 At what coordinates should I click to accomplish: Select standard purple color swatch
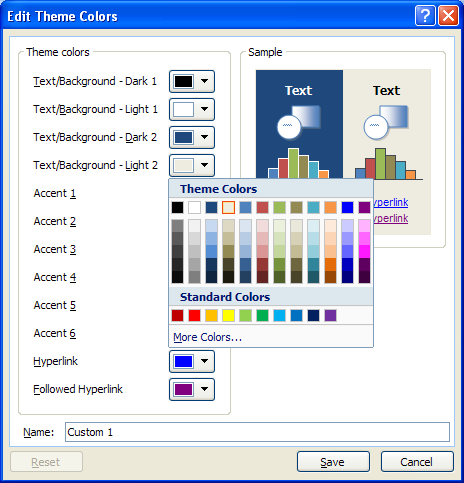tap(330, 315)
